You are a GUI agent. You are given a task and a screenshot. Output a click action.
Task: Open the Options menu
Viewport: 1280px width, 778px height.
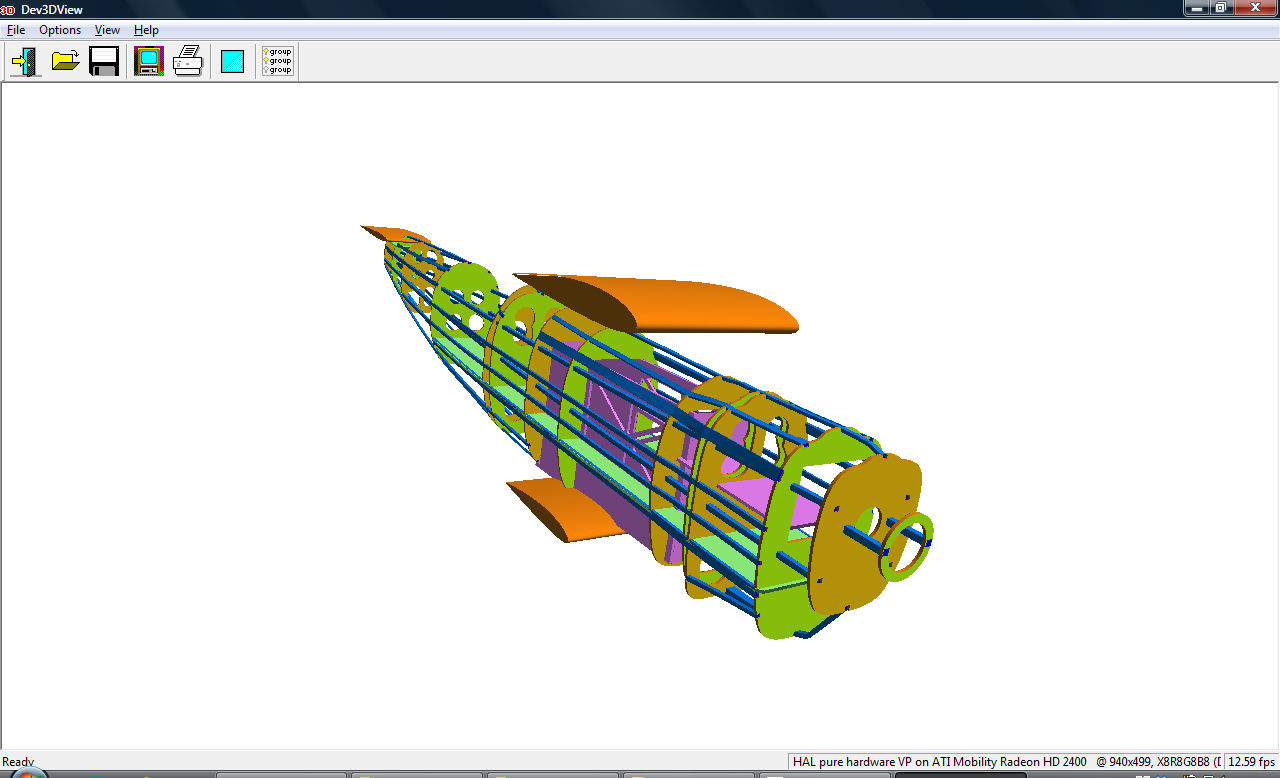coord(60,30)
